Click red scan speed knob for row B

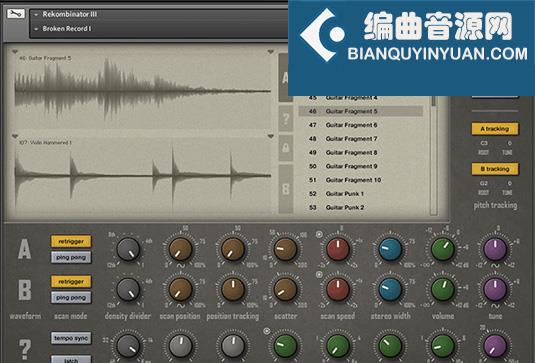click(338, 290)
